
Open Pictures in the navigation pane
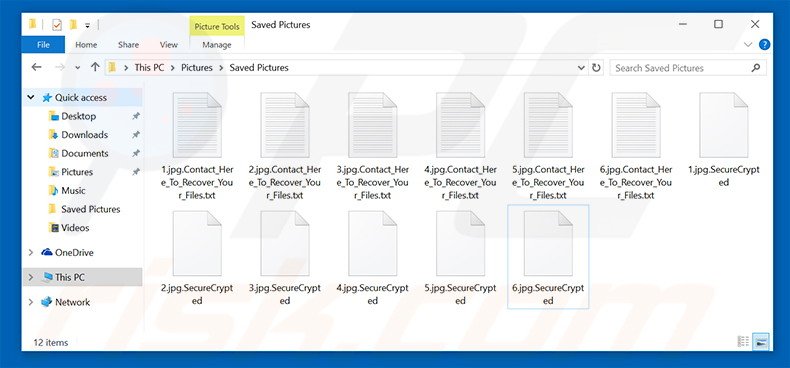77,172
